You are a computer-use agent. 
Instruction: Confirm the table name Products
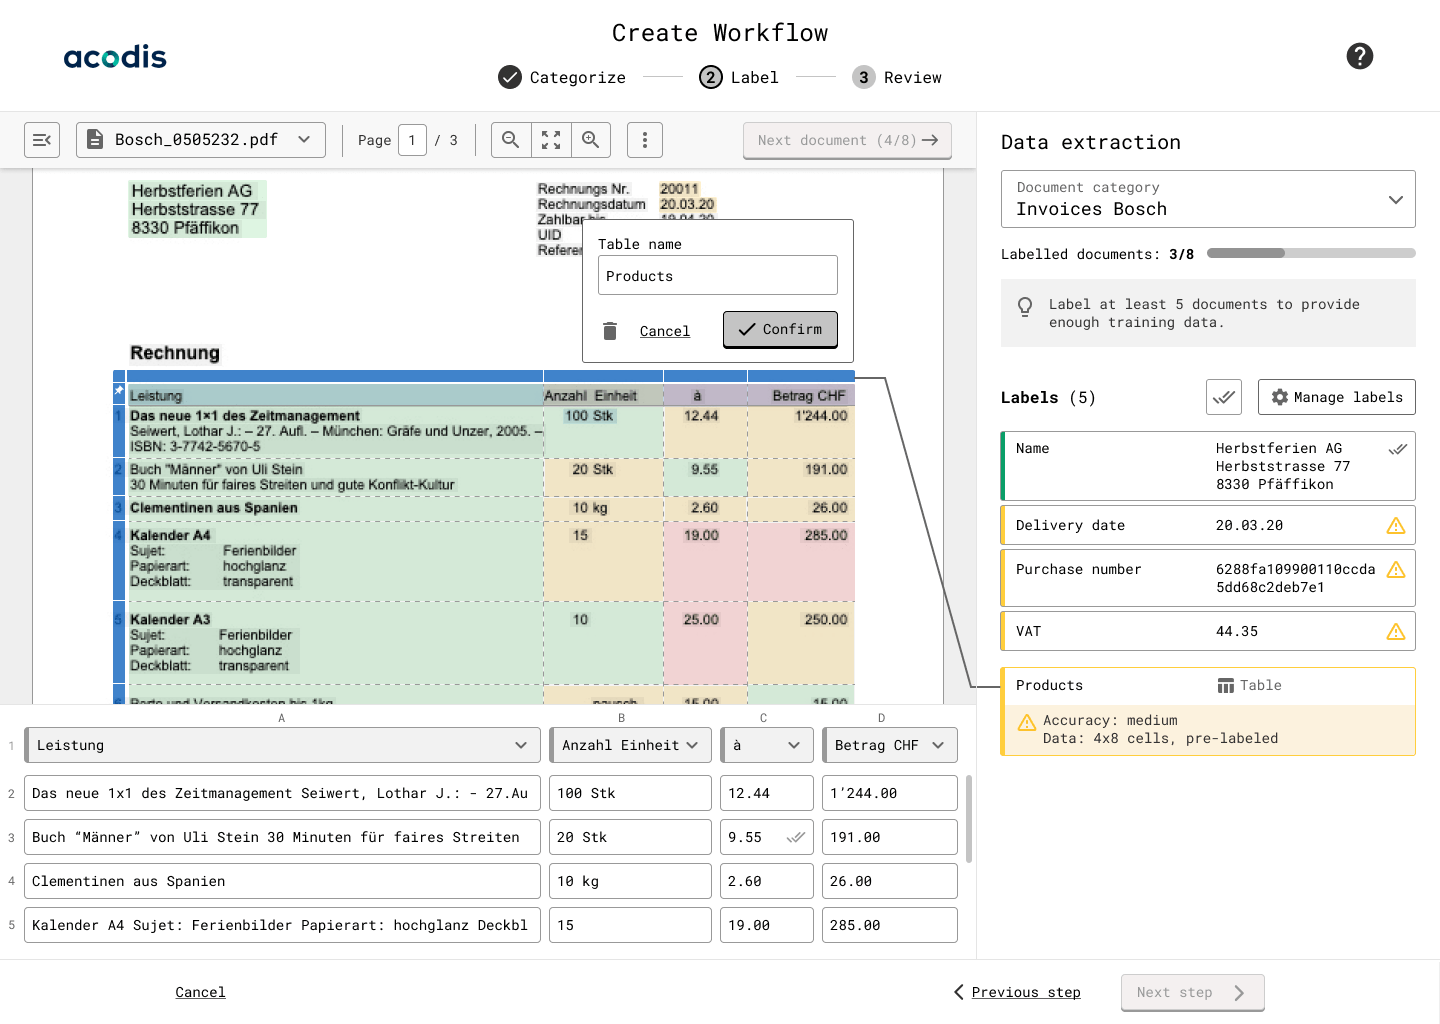780,329
